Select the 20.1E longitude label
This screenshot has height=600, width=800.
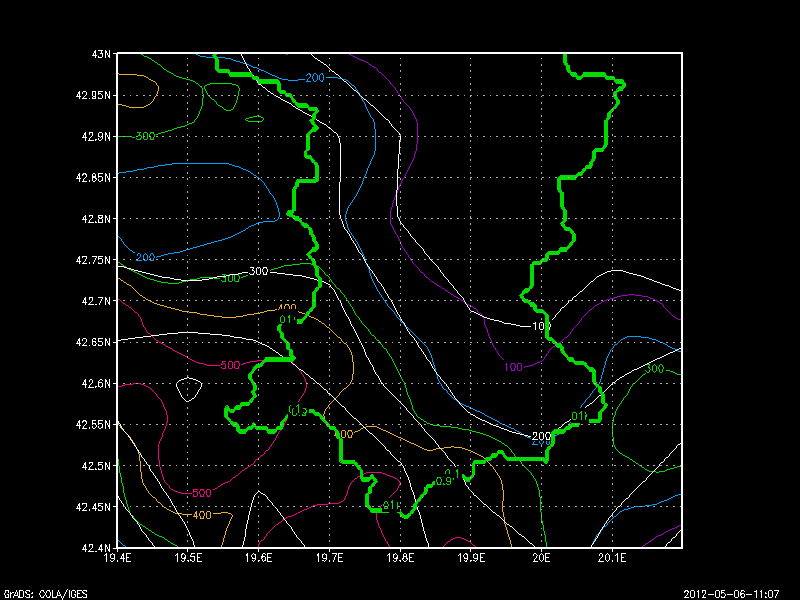(612, 558)
